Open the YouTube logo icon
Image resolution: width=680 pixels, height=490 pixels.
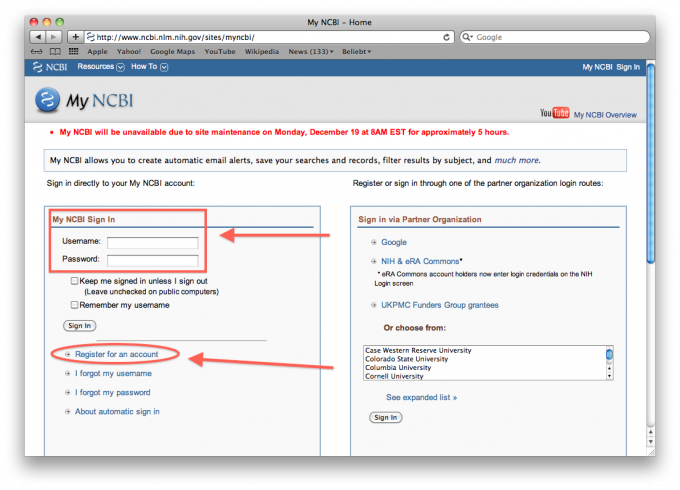554,113
